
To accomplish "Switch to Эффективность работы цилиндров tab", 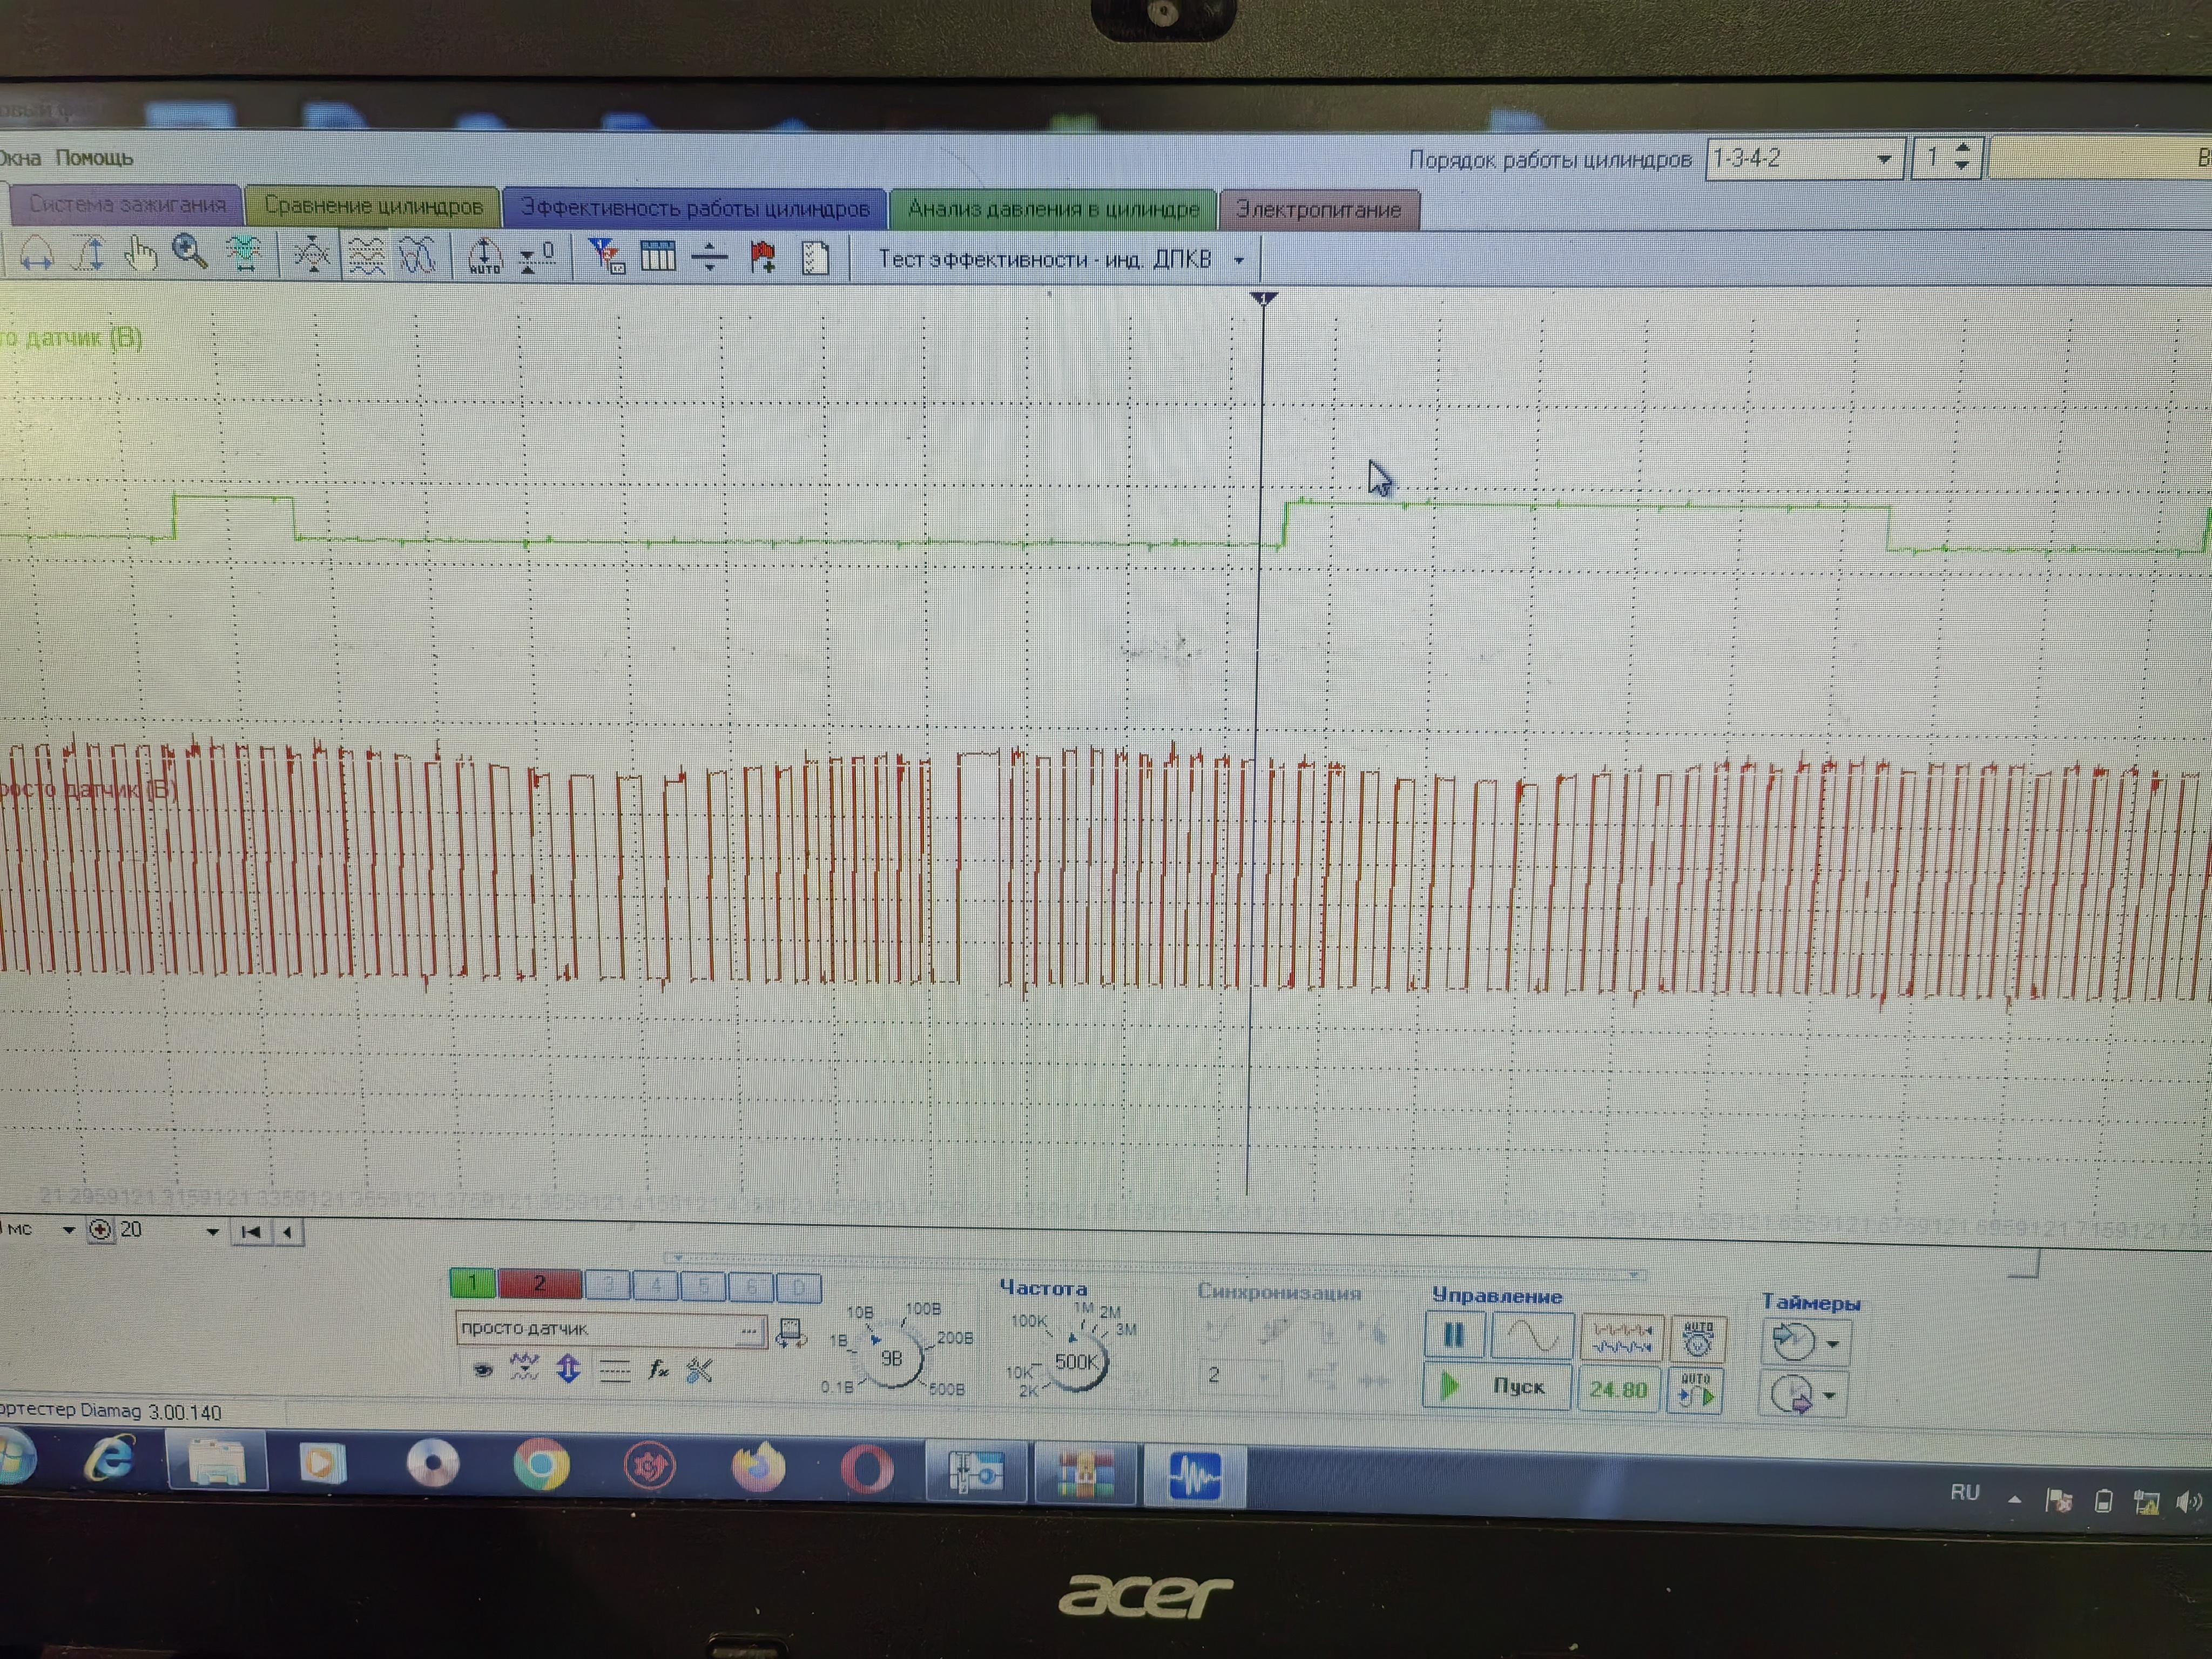I will (695, 208).
